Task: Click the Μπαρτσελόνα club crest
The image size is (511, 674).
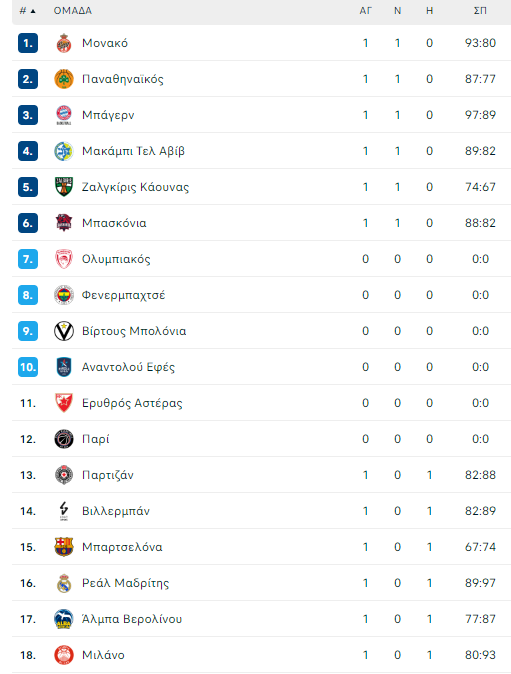Action: tap(64, 547)
